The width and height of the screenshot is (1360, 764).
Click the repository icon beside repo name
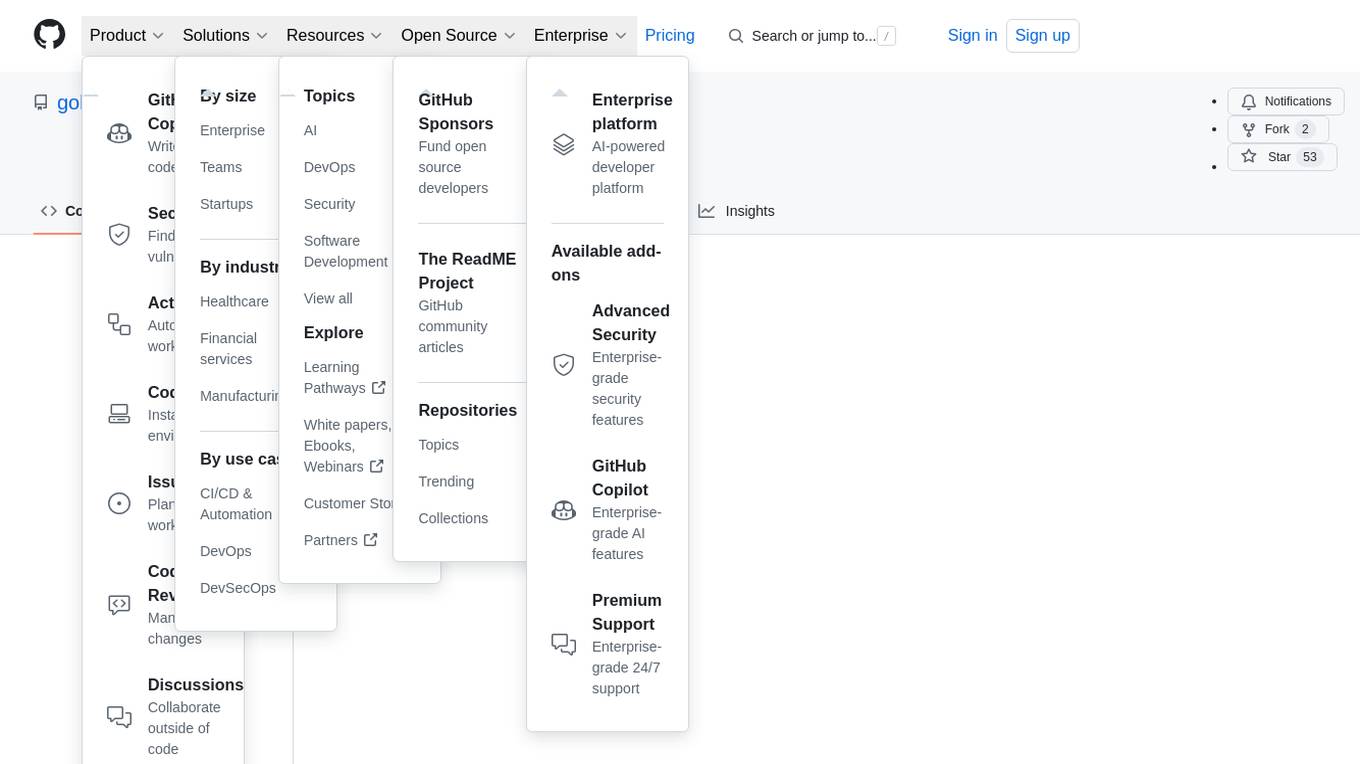pos(41,102)
